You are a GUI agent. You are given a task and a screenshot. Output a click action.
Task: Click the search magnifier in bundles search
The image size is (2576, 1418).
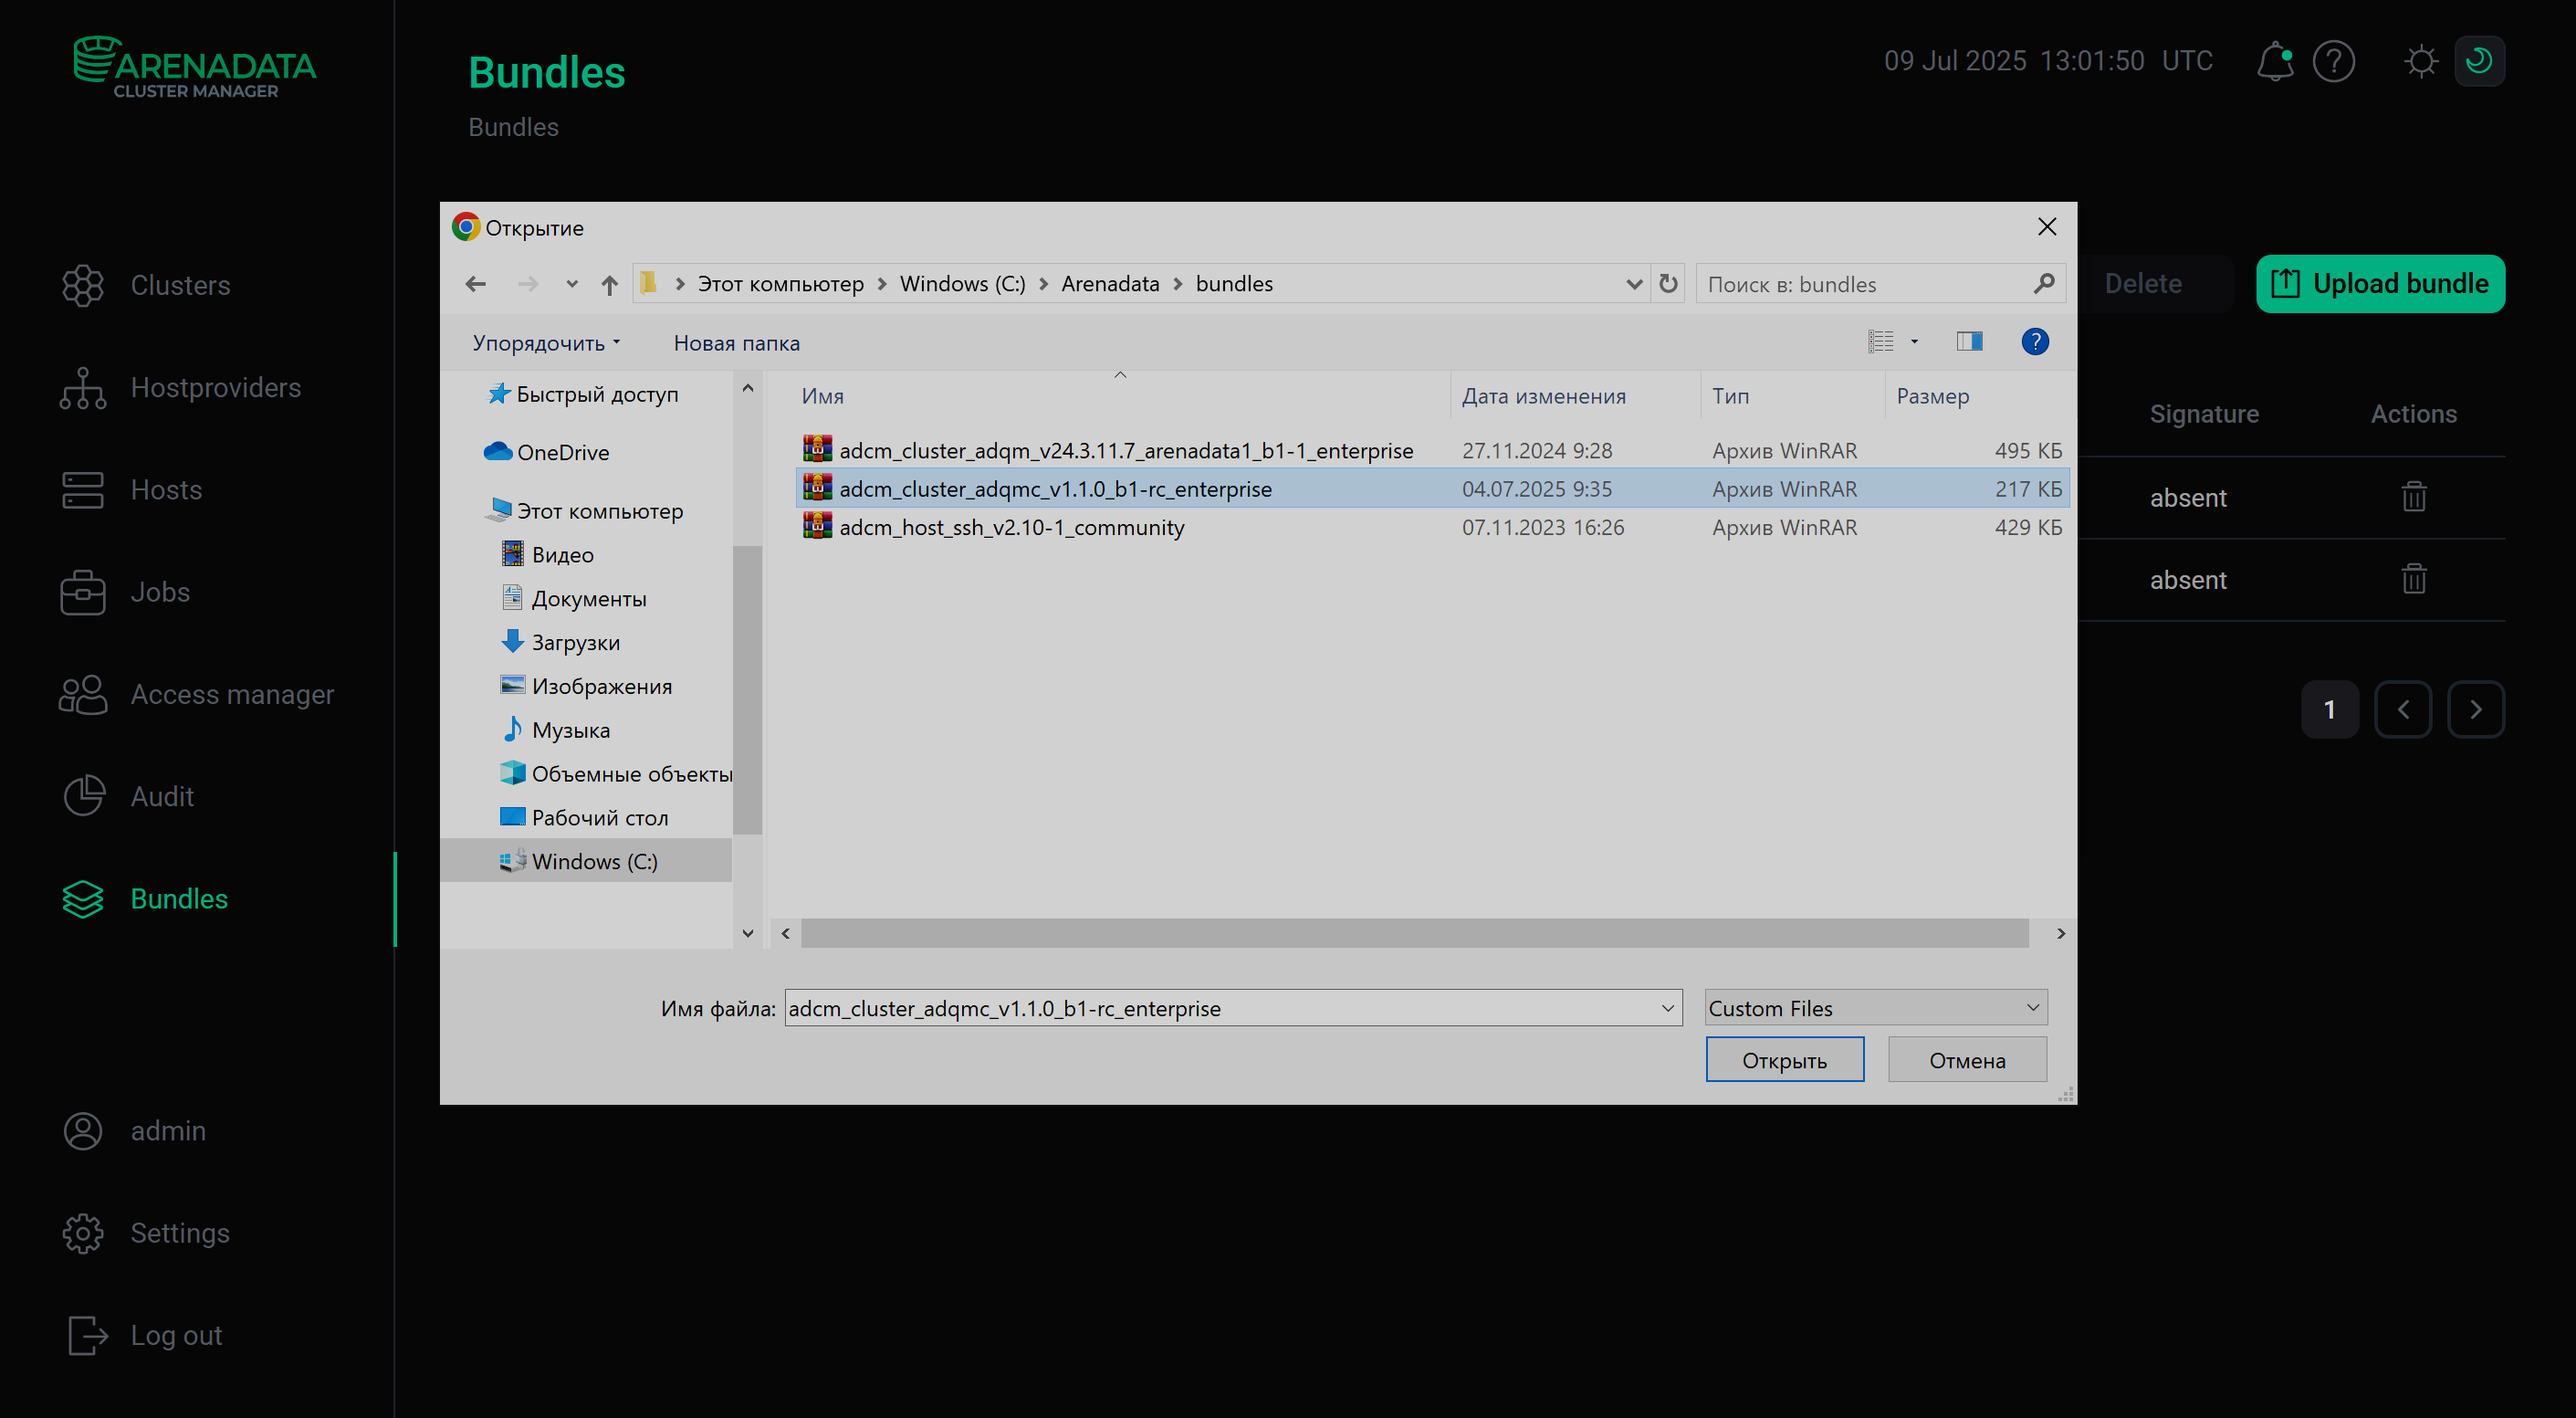pyautogui.click(x=2043, y=284)
